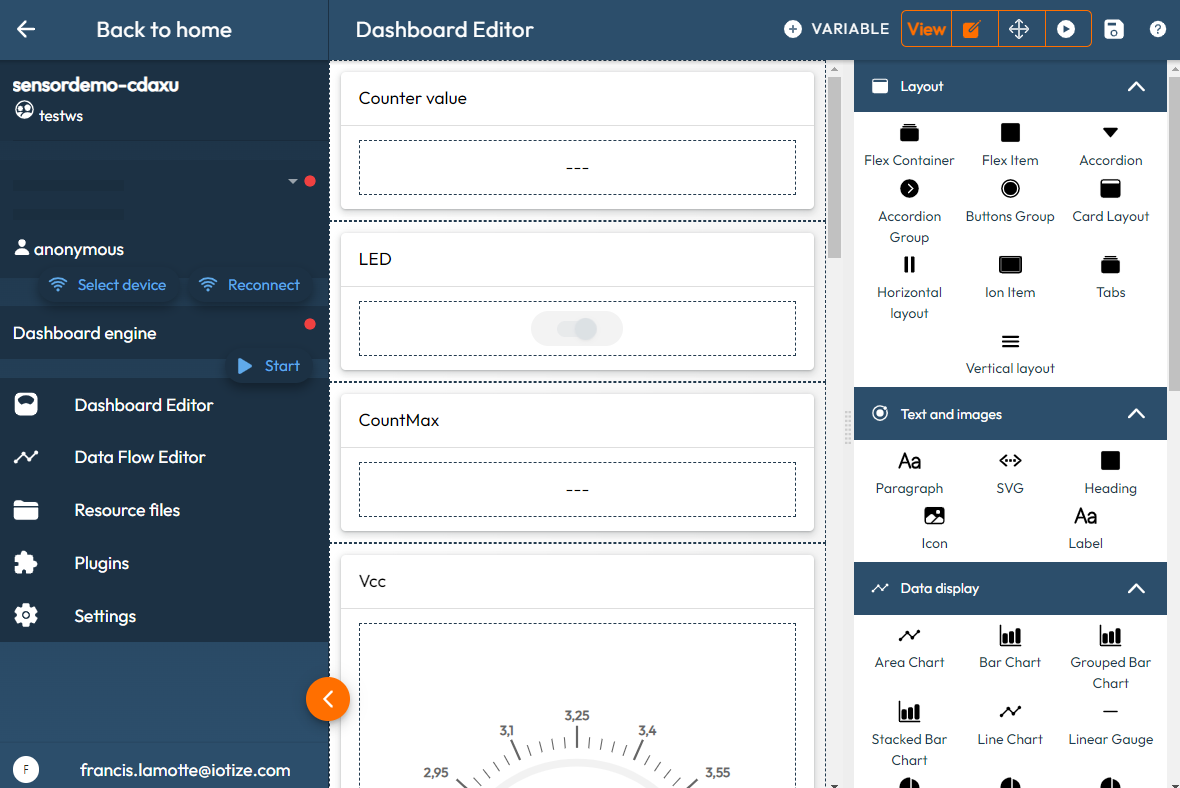Start the Dashboard engine

[x=268, y=365]
